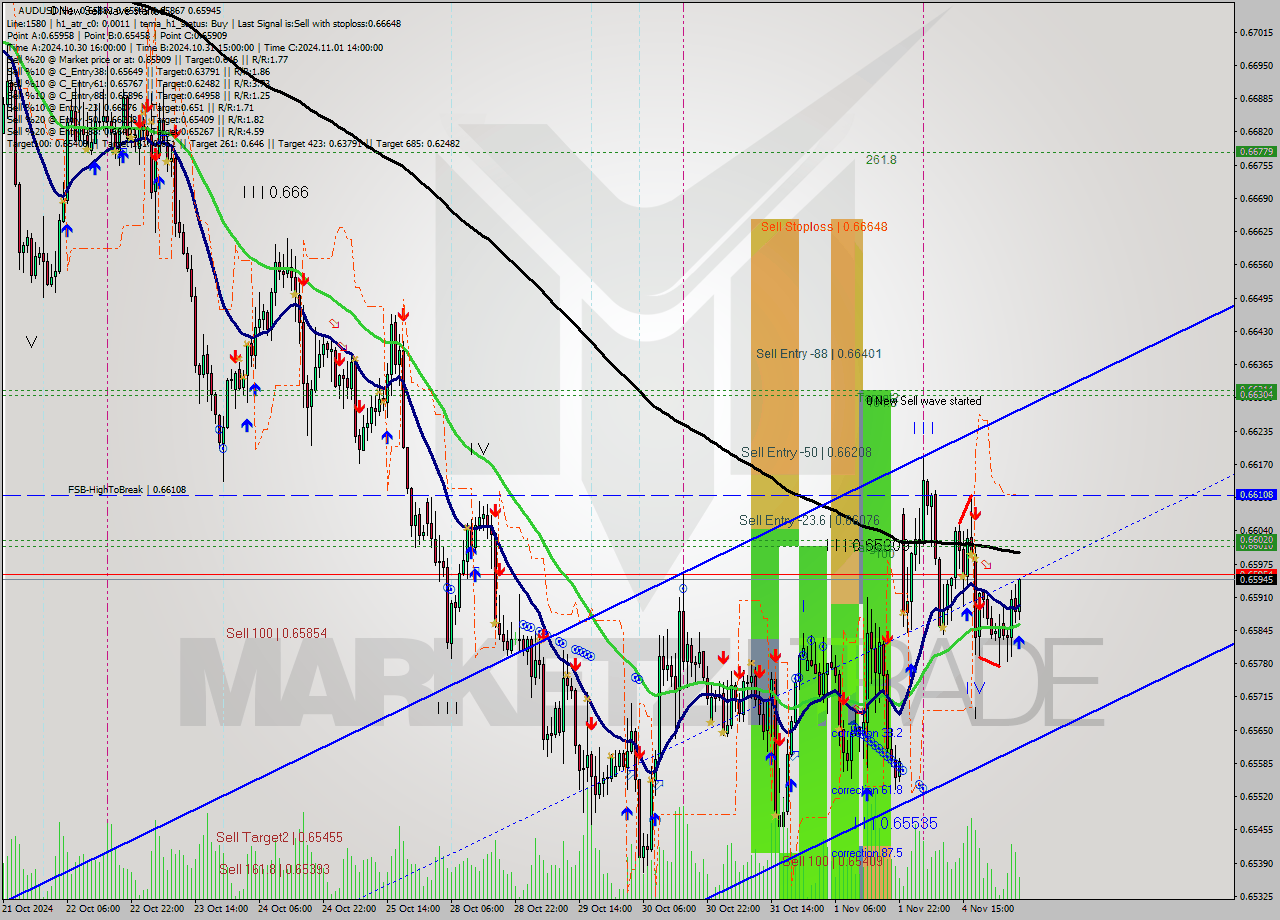This screenshot has height=920, width=1280.
Task: Click the 0.66170 price axis label
Action: click(x=1256, y=464)
